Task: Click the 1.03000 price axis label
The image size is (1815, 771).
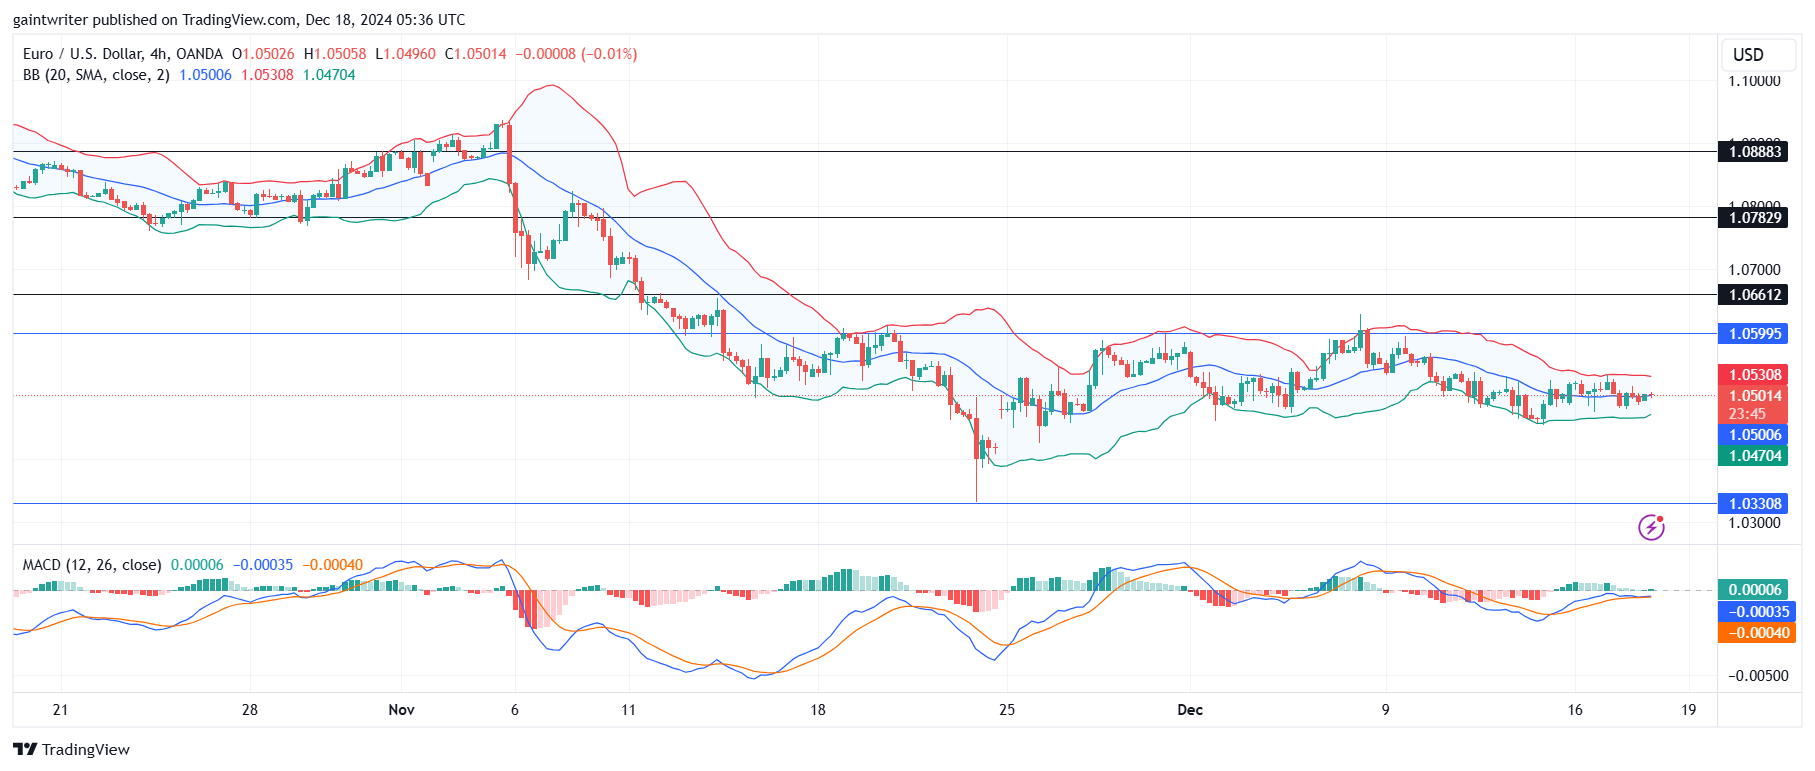Action: (x=1754, y=523)
